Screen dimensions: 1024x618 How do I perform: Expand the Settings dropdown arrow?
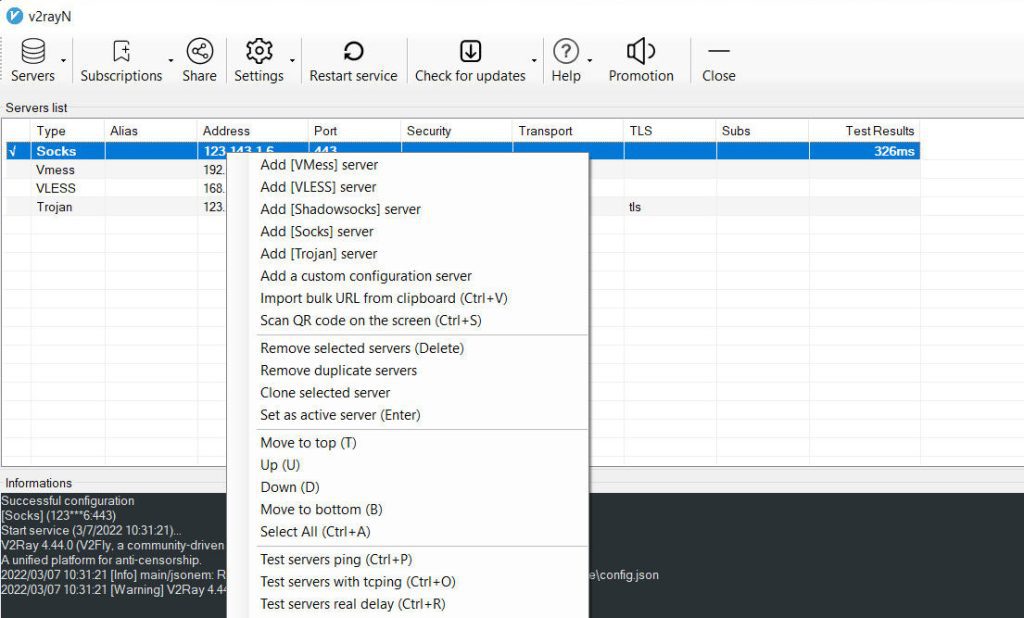(293, 61)
